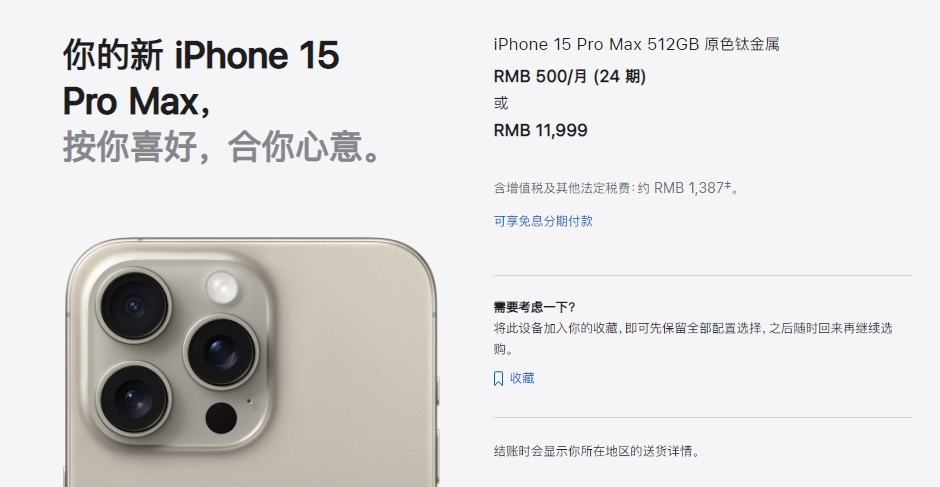Click the bookmark icon beside 收藏
The width and height of the screenshot is (940, 487).
[498, 378]
